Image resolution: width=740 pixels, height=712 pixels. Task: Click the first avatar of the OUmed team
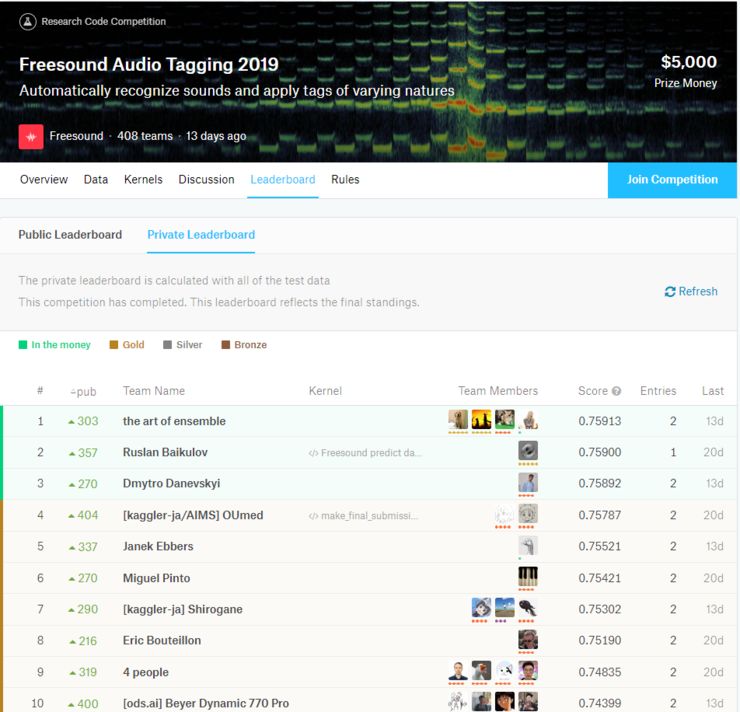click(505, 514)
